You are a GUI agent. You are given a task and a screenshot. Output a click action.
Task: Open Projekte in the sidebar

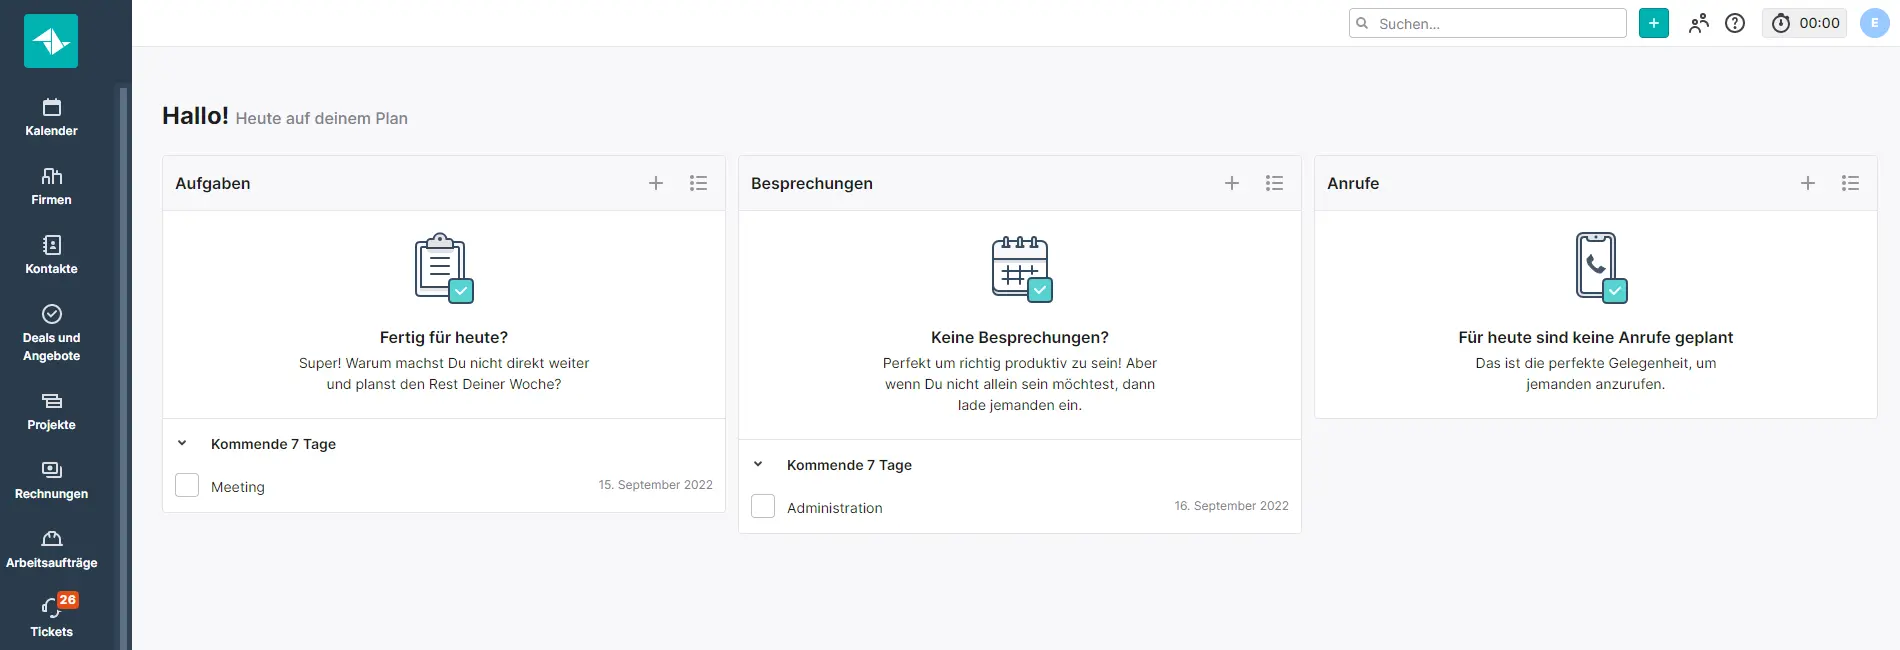(51, 411)
